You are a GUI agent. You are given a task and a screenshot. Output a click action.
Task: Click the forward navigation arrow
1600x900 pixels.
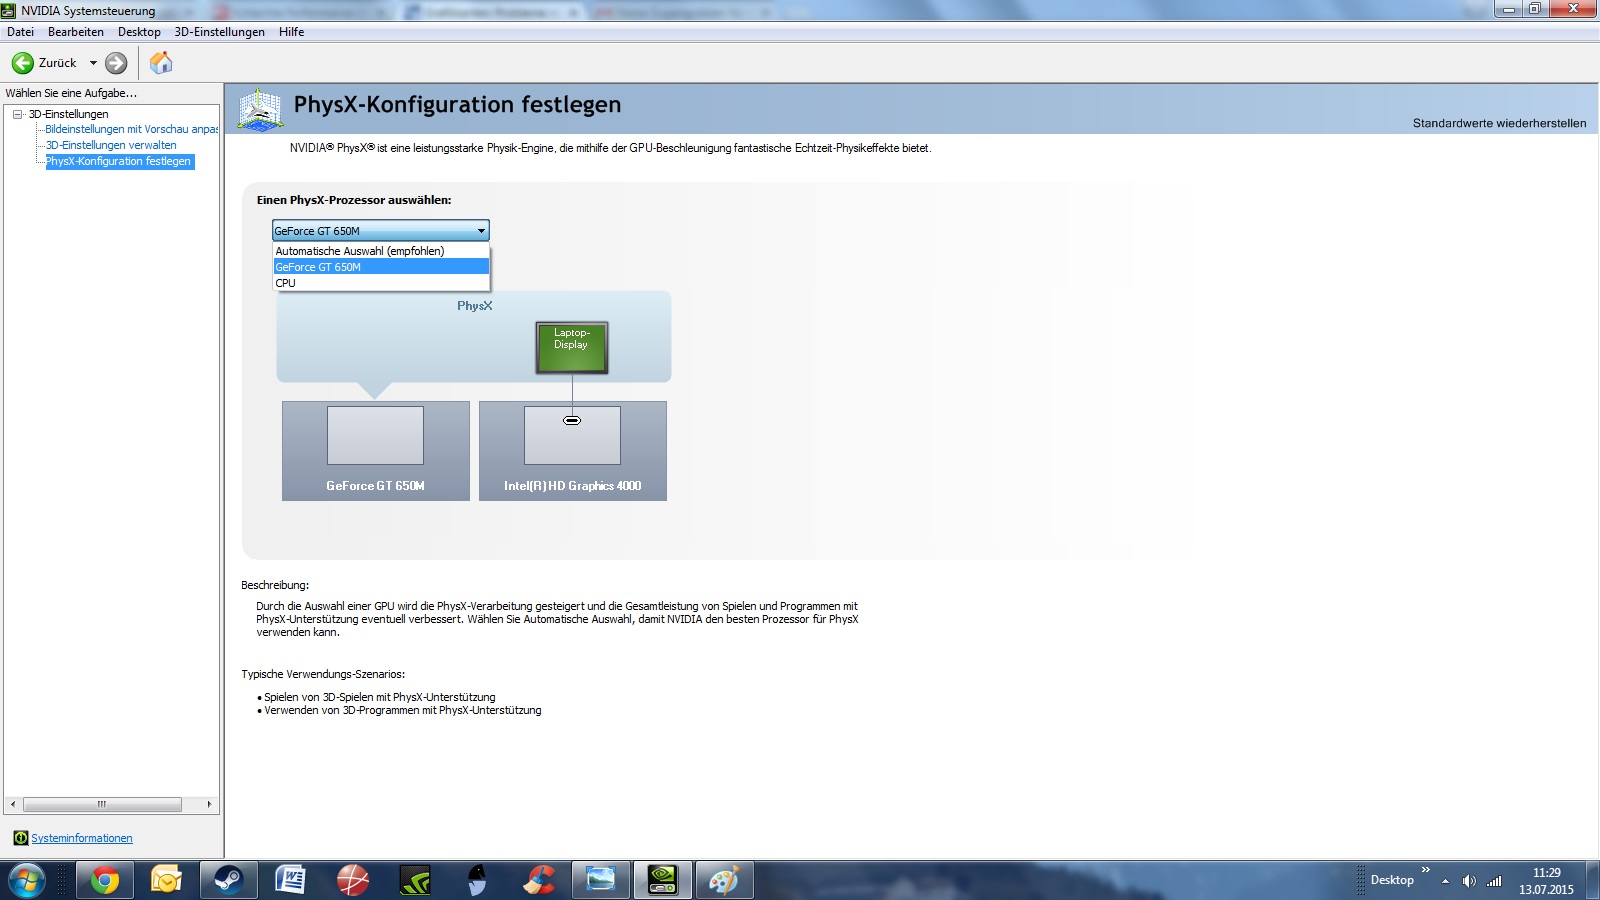point(116,63)
